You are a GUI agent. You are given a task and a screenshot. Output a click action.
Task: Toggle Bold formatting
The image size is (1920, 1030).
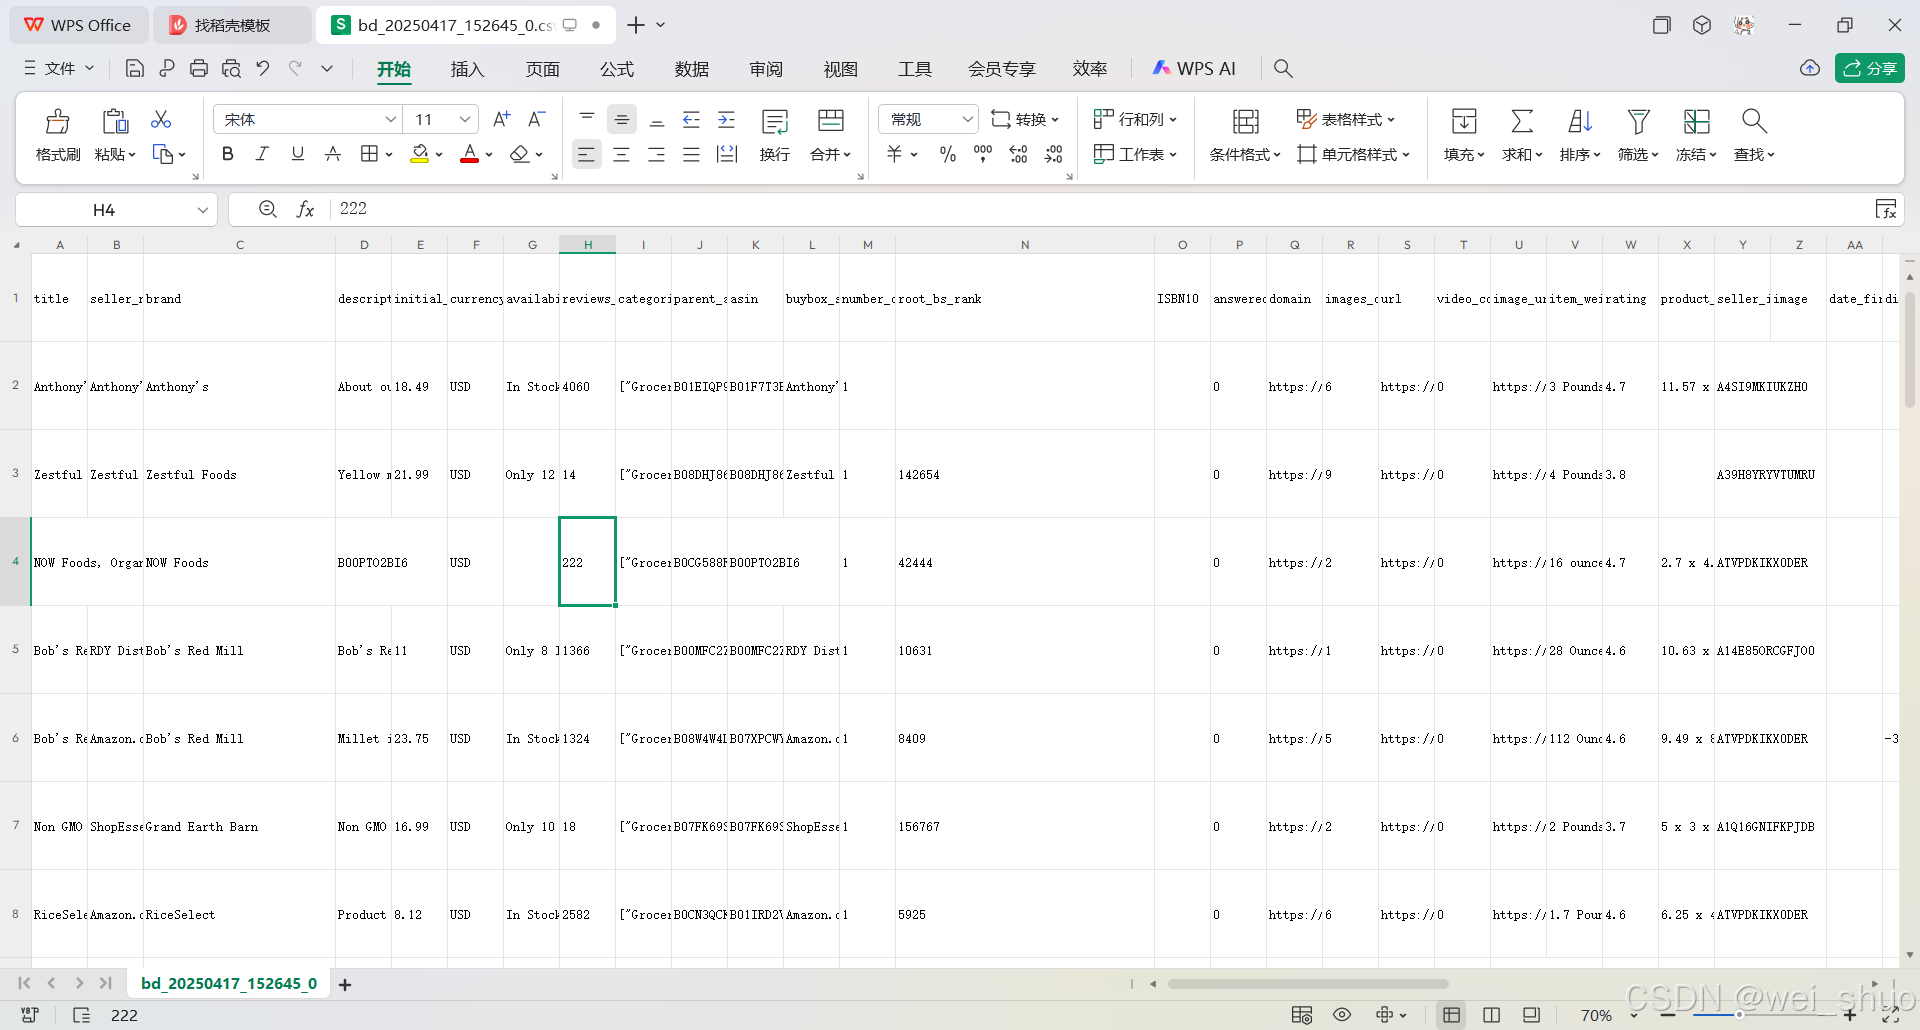228,154
